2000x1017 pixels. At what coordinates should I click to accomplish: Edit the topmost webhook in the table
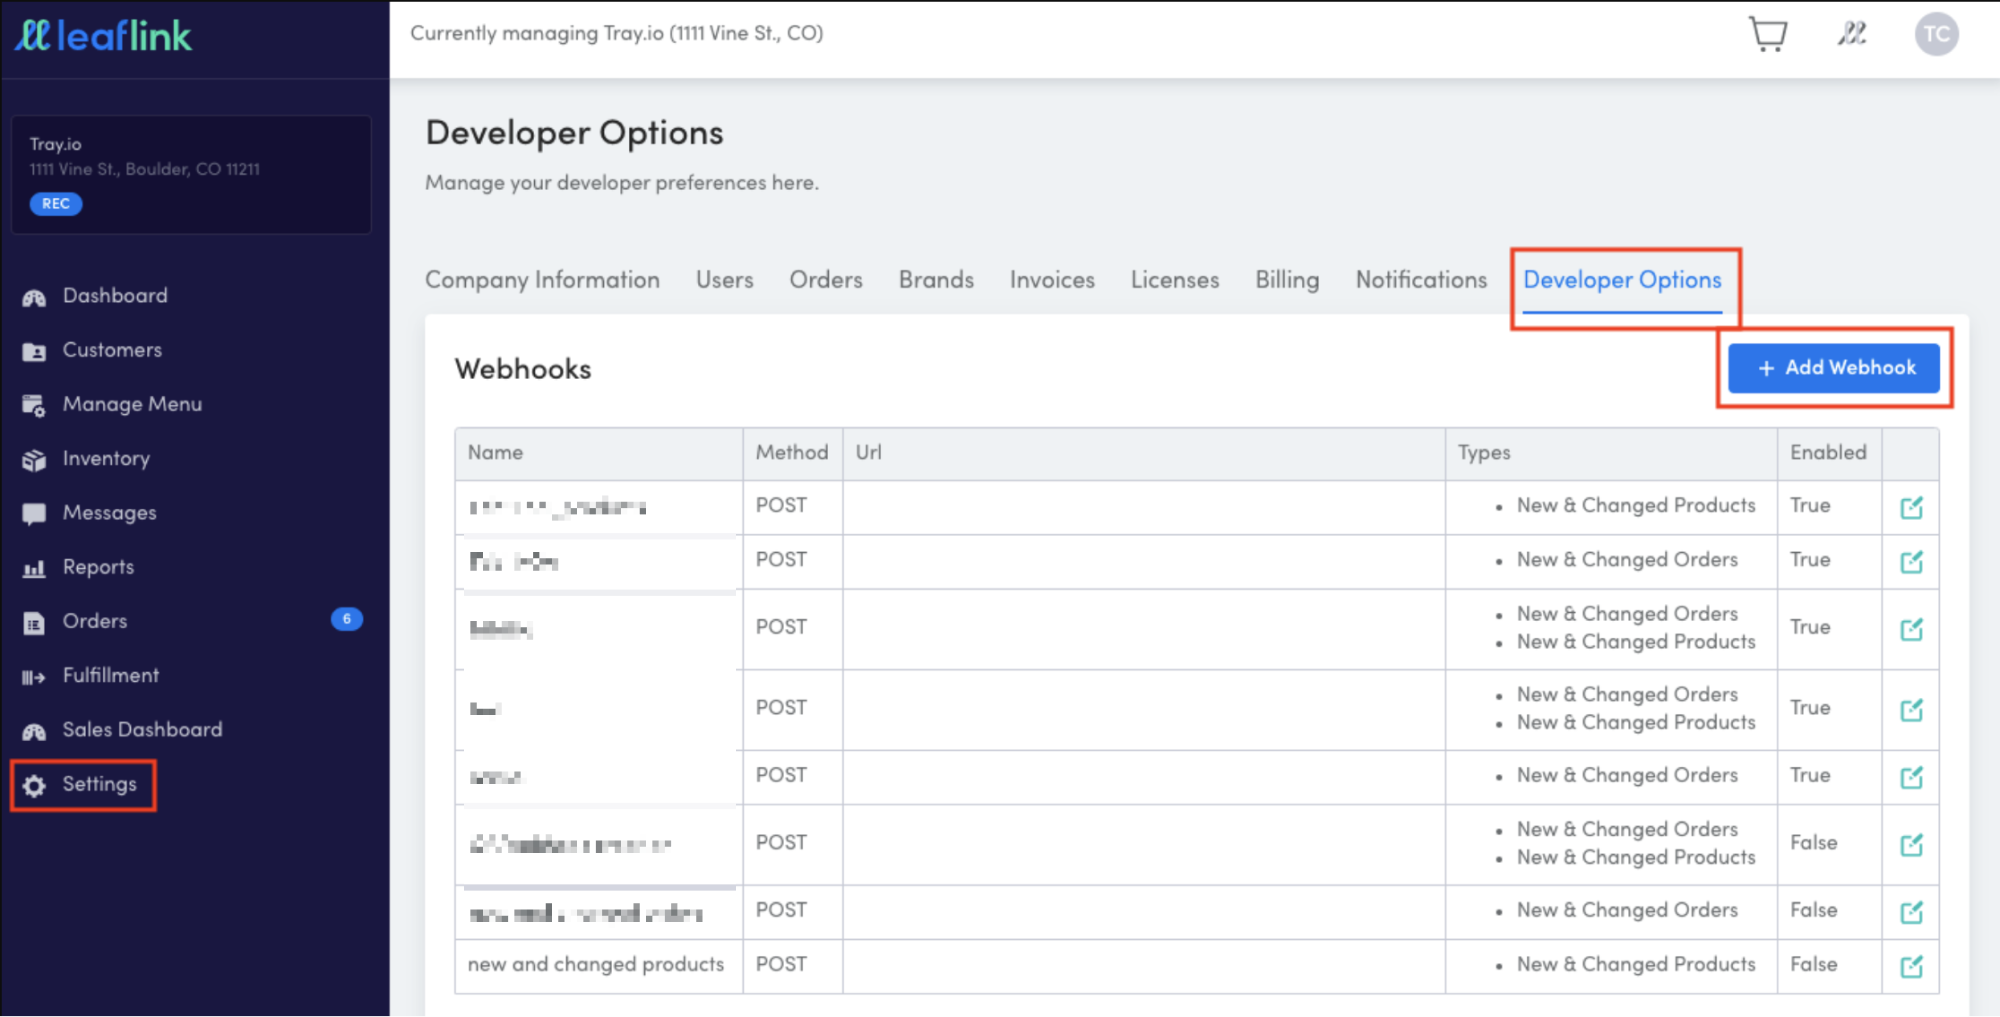point(1911,507)
